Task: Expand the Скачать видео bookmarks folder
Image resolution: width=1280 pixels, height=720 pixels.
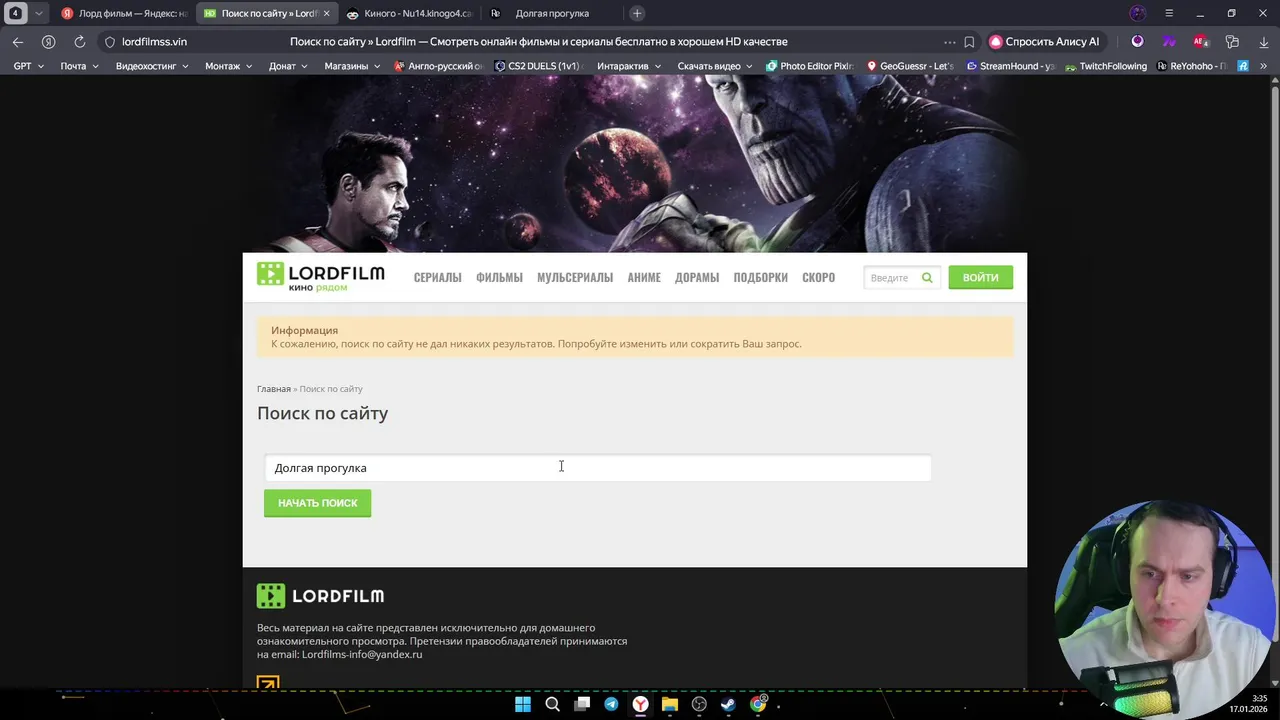Action: (715, 66)
